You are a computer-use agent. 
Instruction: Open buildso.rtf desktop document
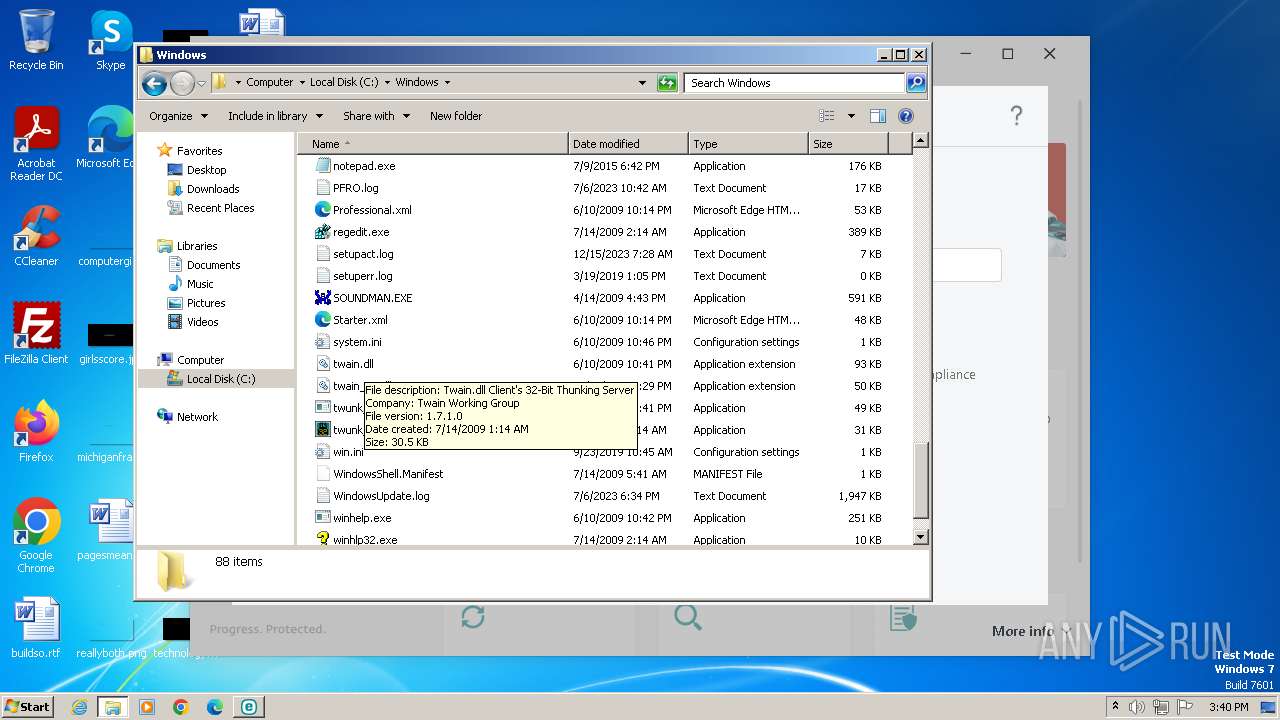pos(36,628)
